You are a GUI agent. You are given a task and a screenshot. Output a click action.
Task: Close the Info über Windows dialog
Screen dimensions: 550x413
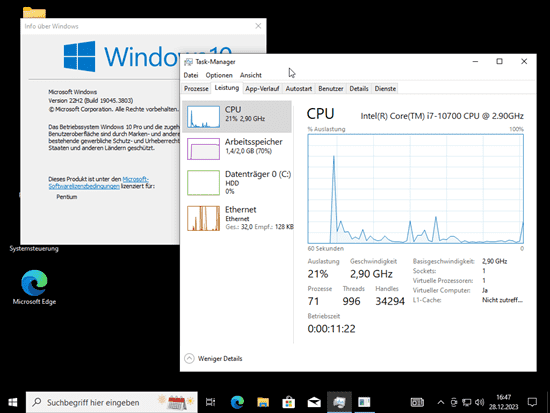click(258, 26)
